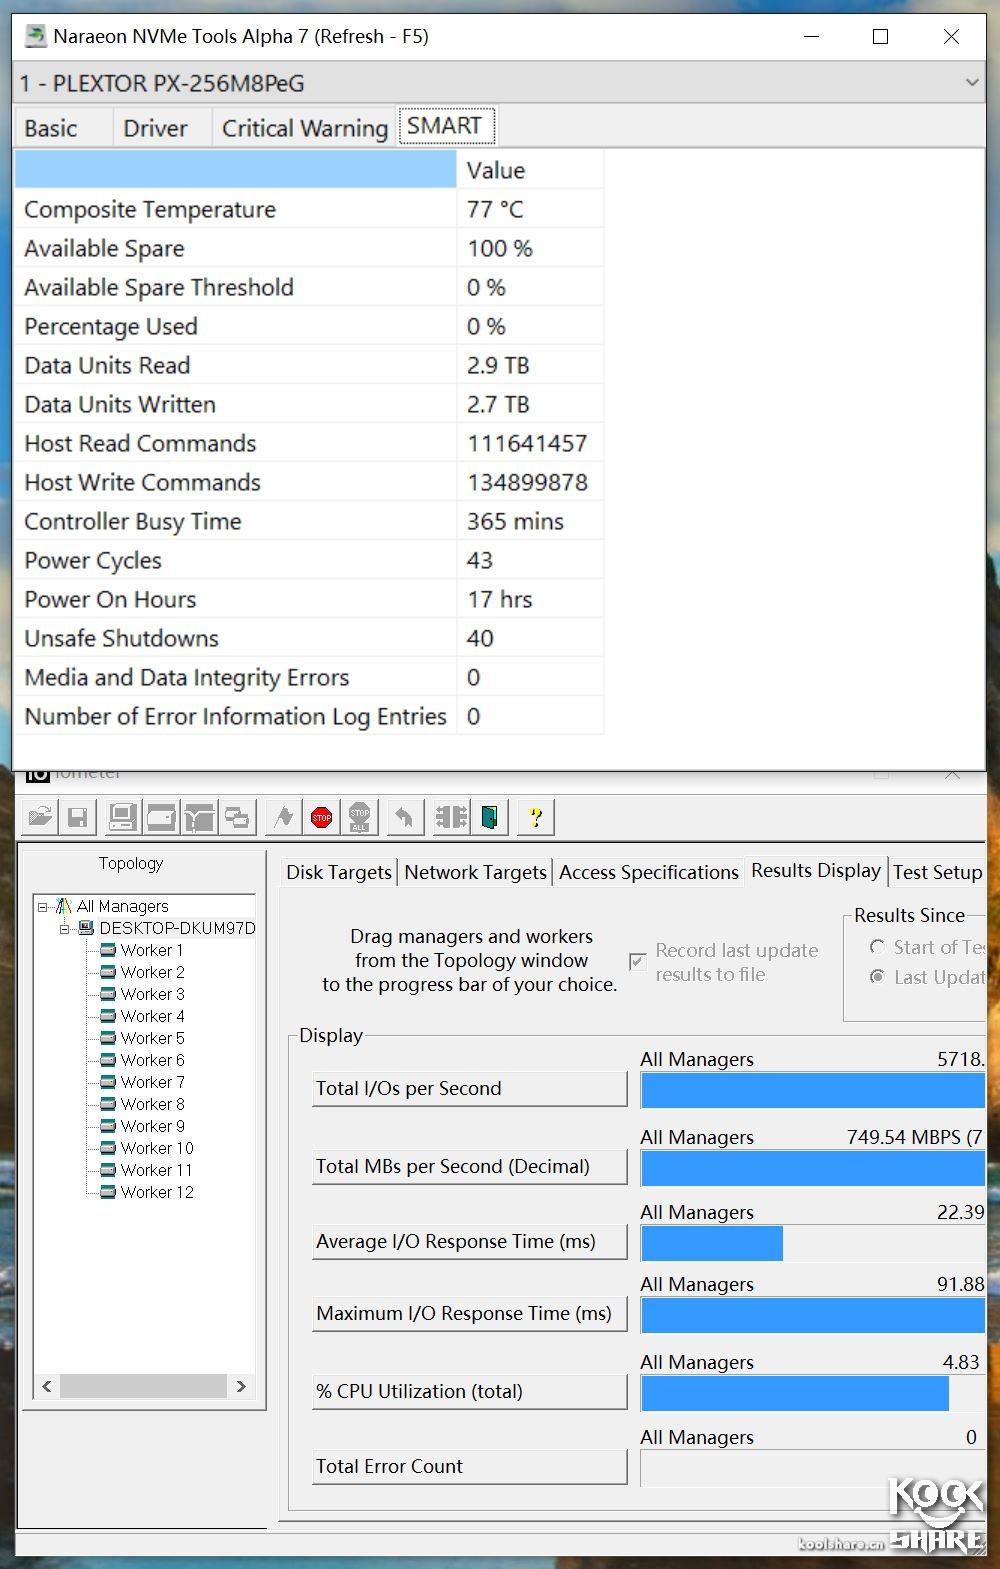This screenshot has height=1569, width=1000.
Task: Switch to Access Specifications tab
Action: (x=648, y=872)
